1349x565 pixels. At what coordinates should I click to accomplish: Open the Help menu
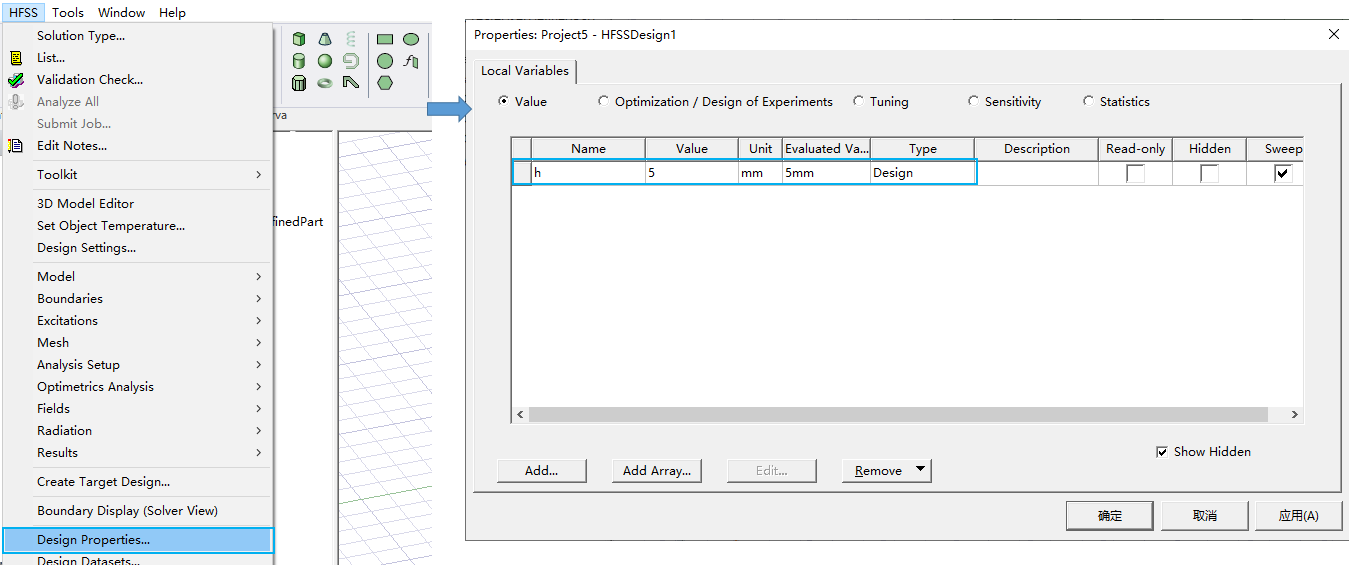coord(172,12)
